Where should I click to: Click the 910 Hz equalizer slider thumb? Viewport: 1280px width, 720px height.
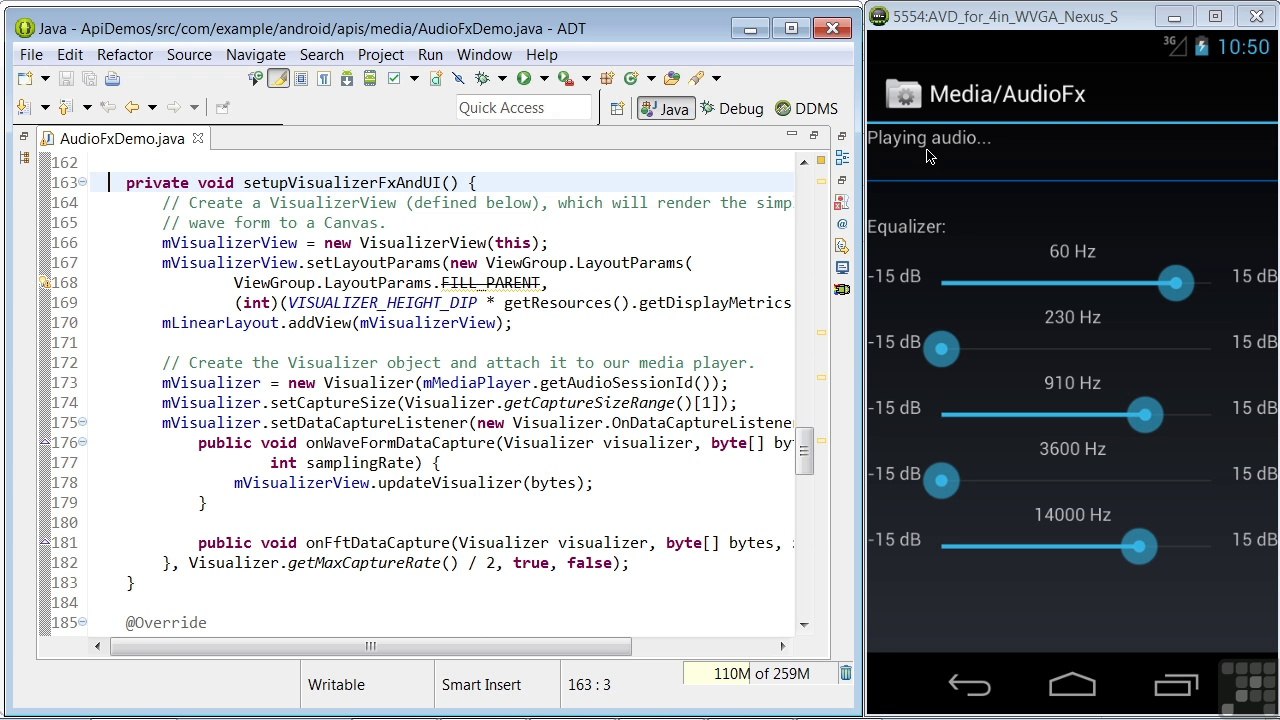click(1145, 415)
